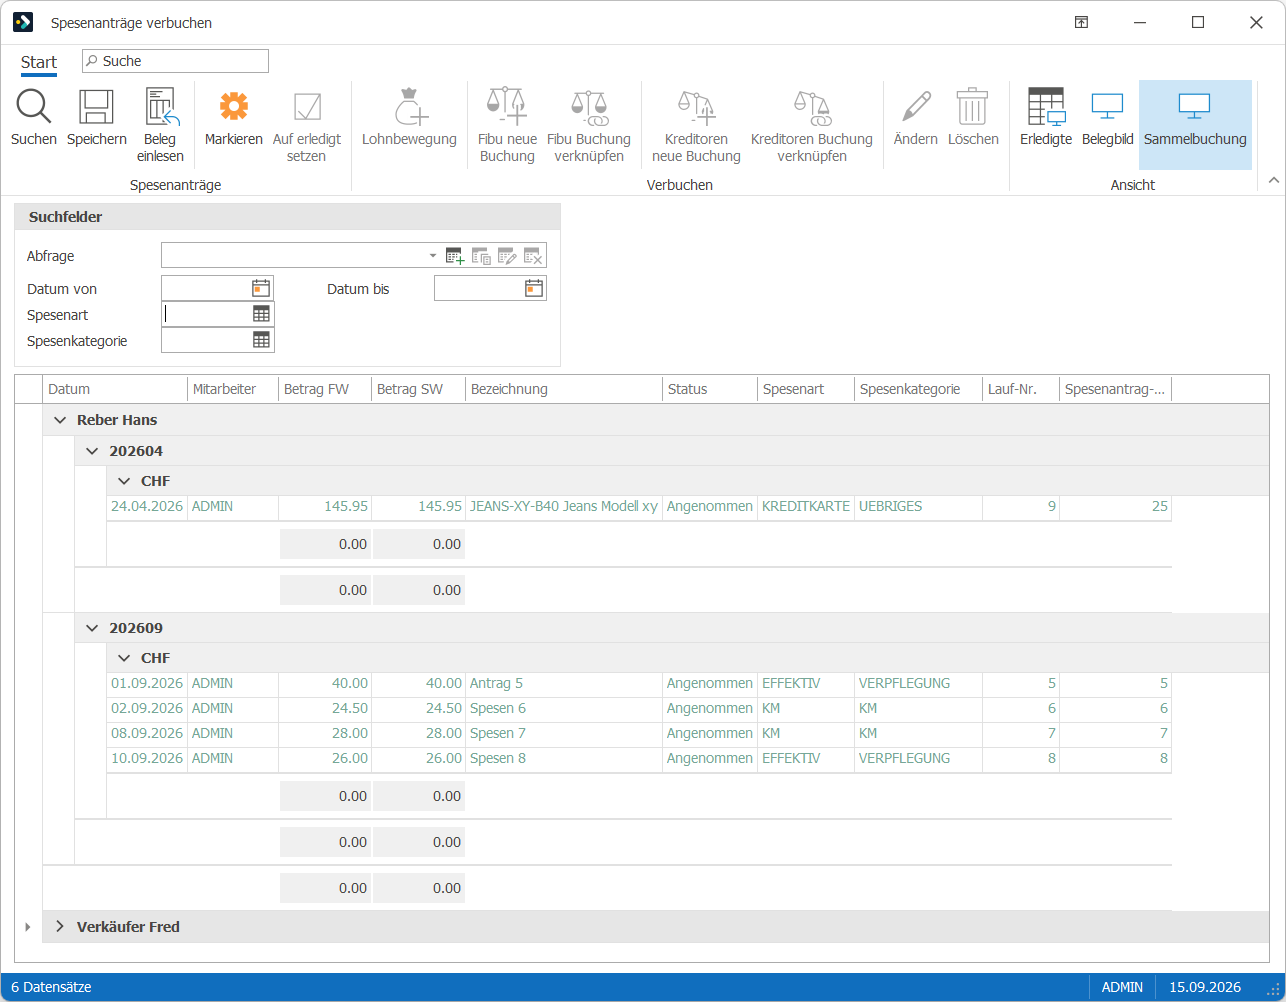Click the Suchen magnifier icon in ribbon
Screen dimensions: 1286x1002
tap(33, 106)
